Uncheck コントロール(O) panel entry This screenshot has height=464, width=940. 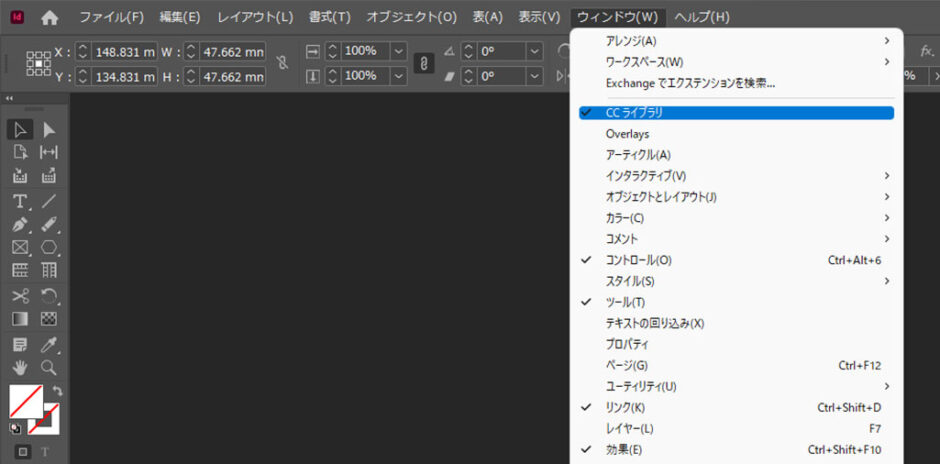(736, 260)
